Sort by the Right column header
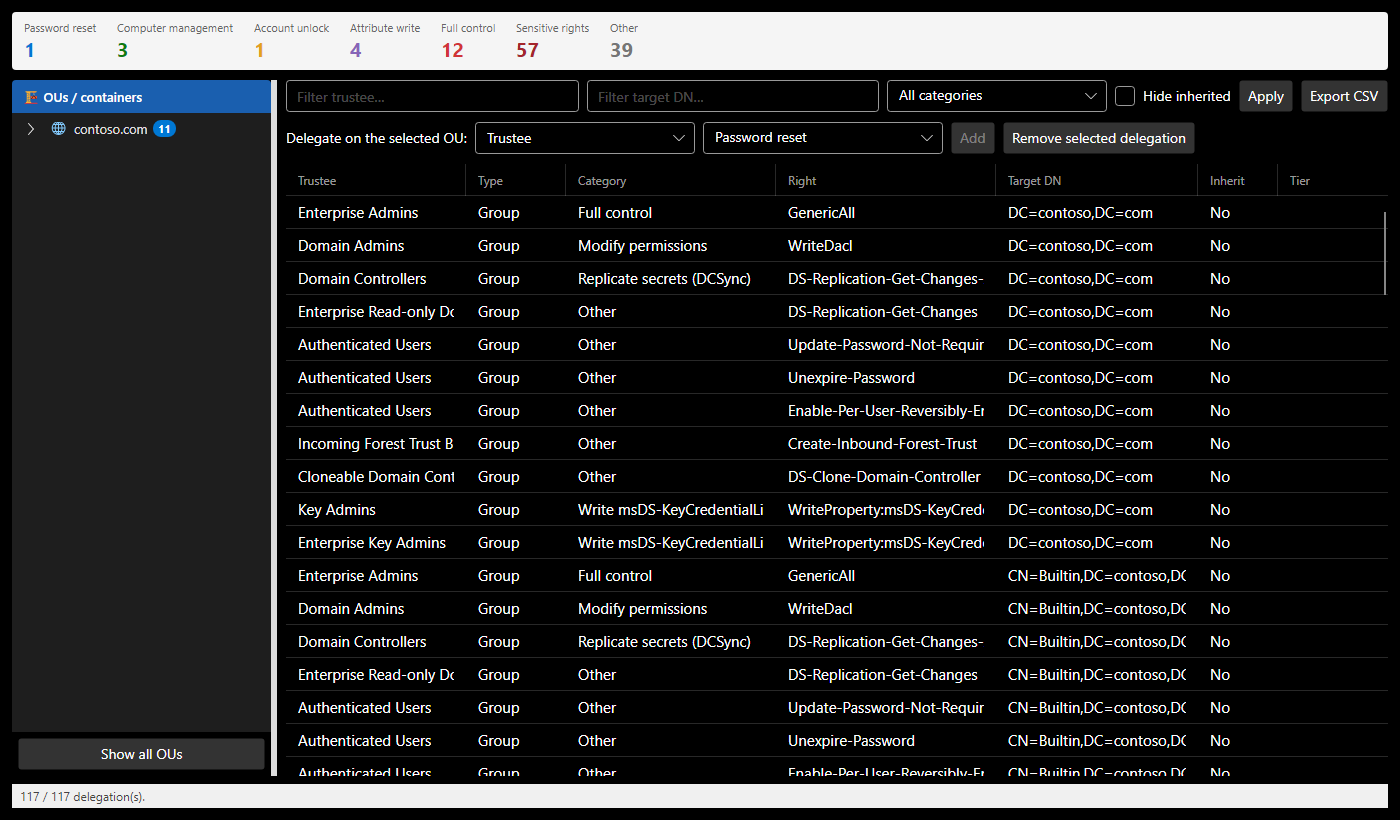 tap(886, 181)
